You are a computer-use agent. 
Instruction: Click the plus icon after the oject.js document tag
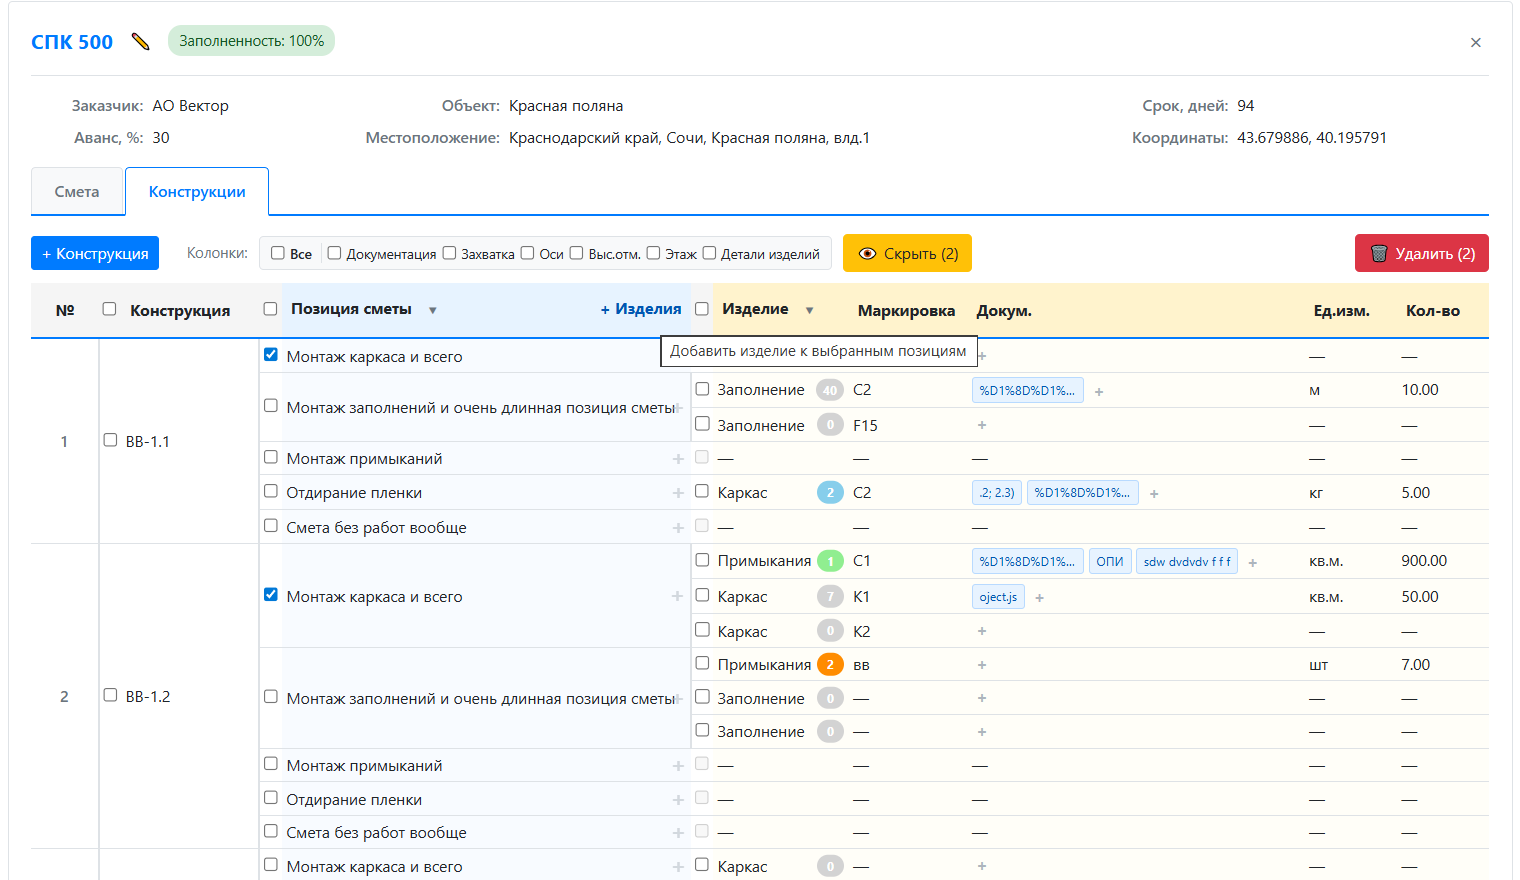point(1039,598)
